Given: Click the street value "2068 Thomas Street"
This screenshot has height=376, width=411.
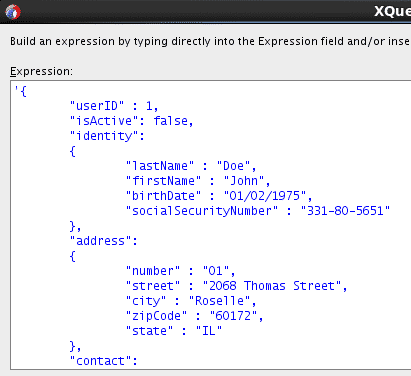Looking at the screenshot, I should pos(272,286).
